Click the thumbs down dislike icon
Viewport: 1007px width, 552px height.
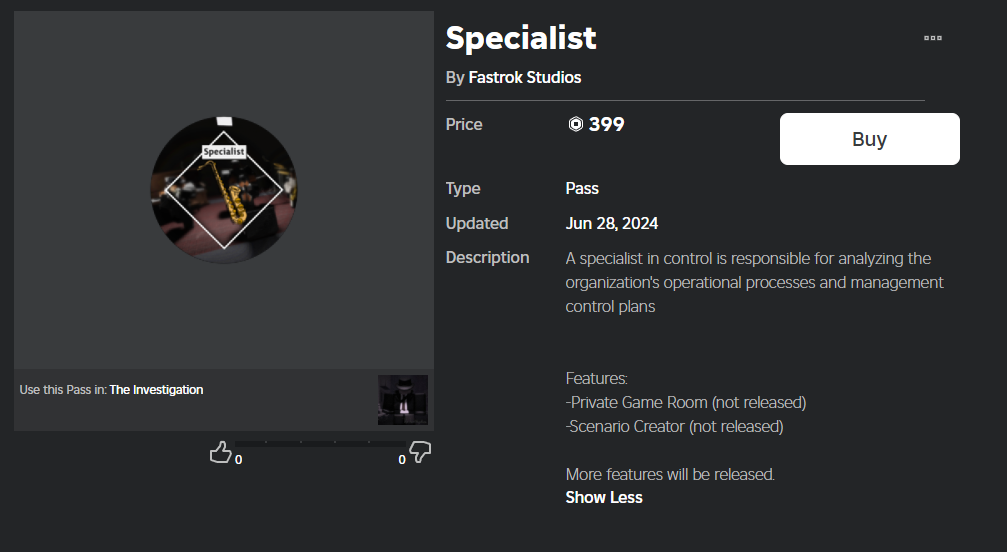[x=421, y=453]
